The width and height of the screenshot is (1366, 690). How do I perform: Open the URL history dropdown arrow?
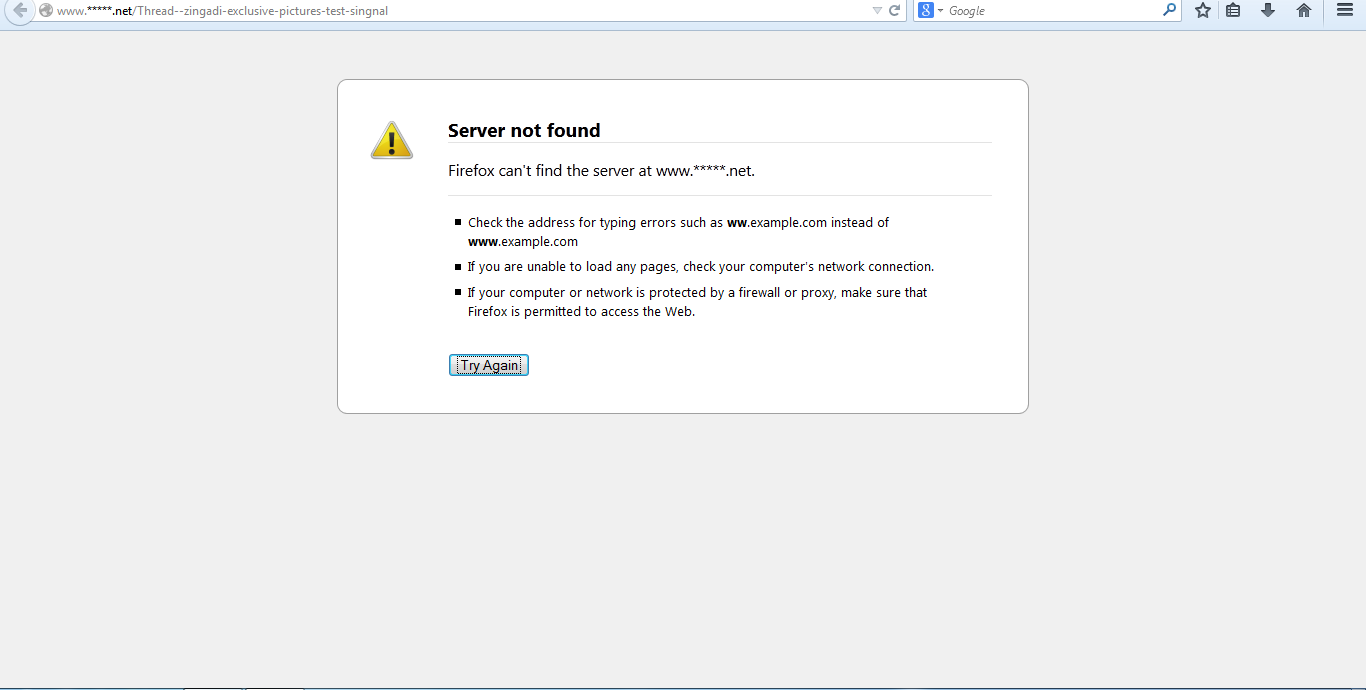pos(877,11)
